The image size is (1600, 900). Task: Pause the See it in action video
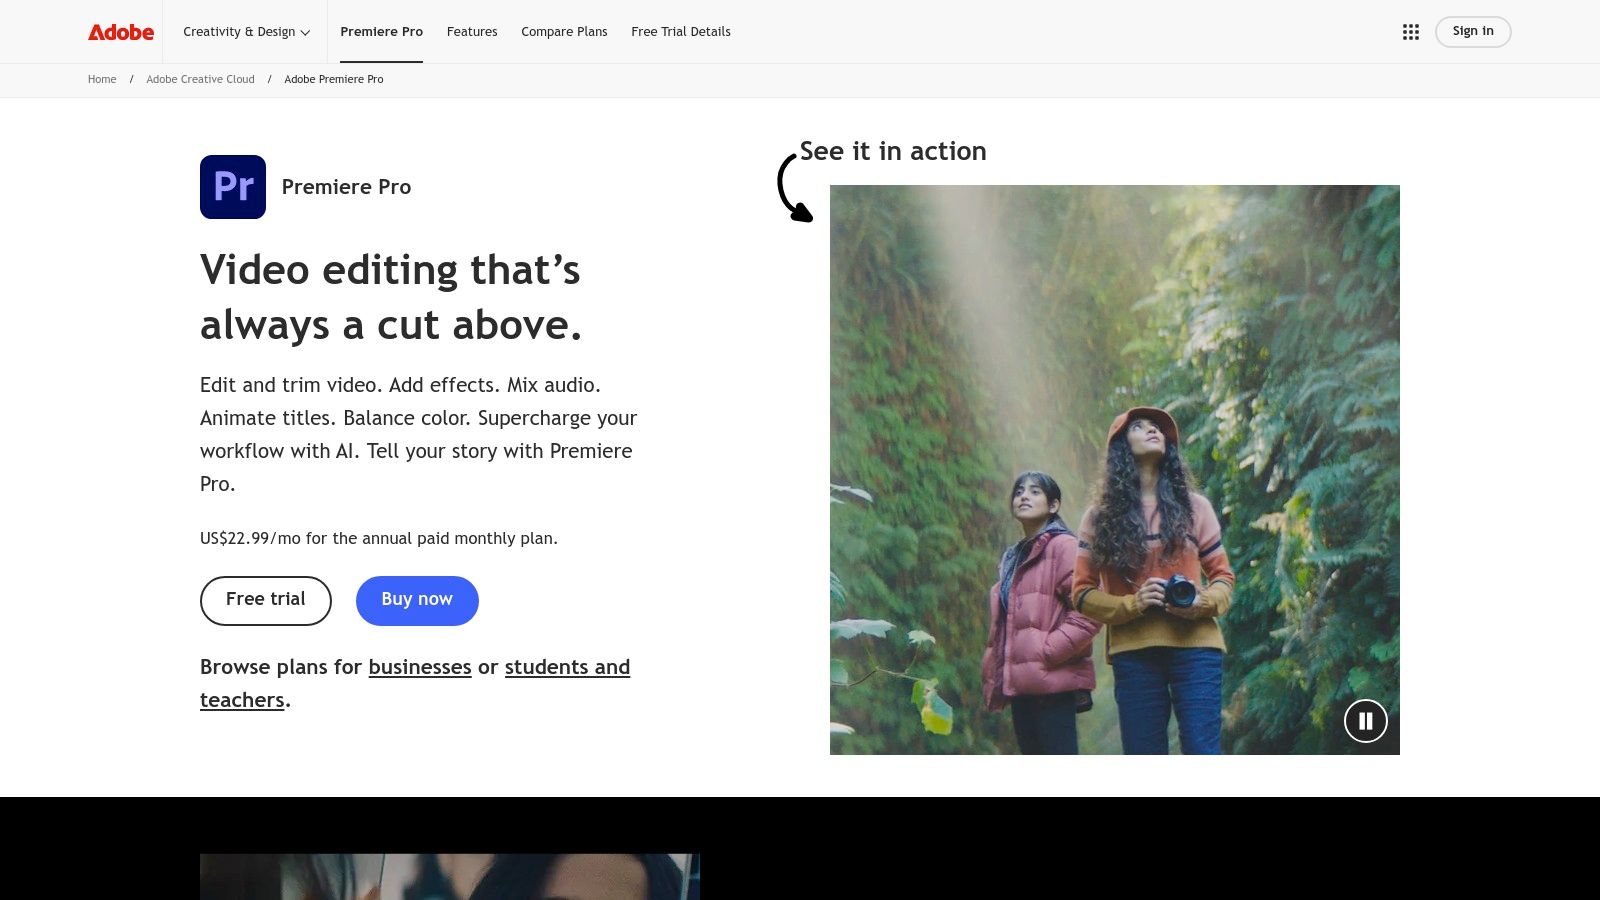tap(1366, 721)
